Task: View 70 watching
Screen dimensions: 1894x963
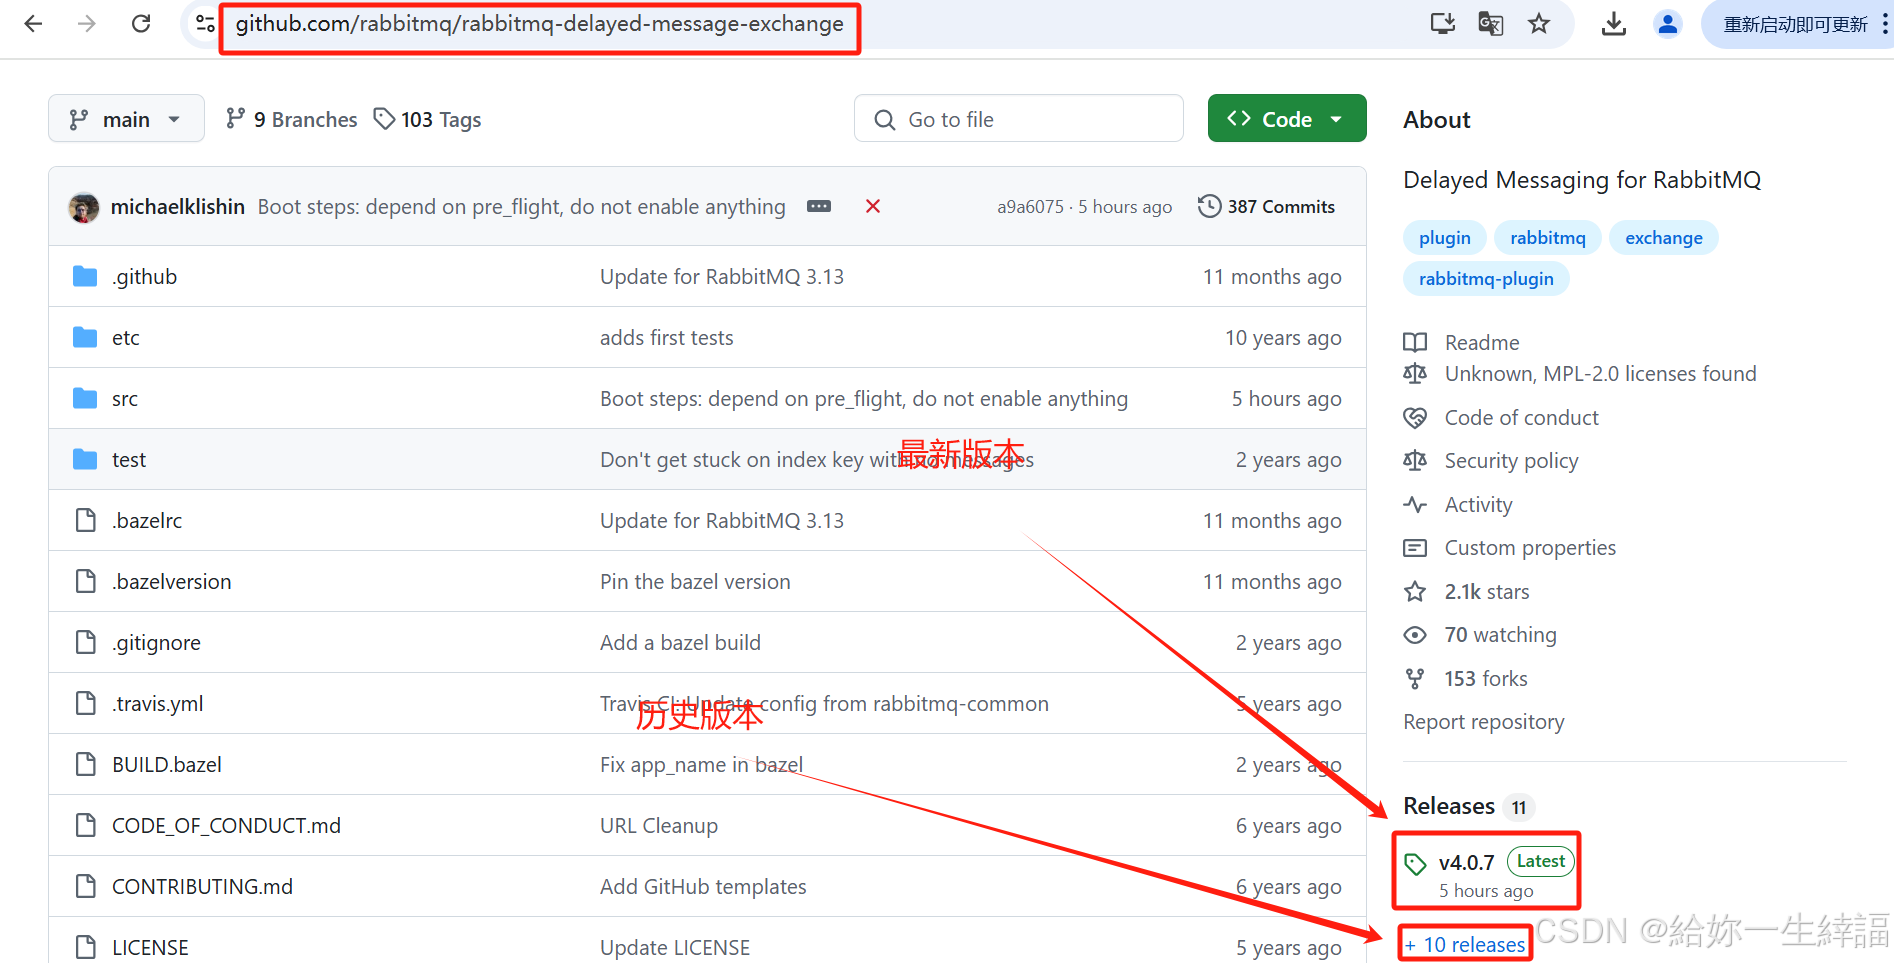Action: click(1480, 635)
